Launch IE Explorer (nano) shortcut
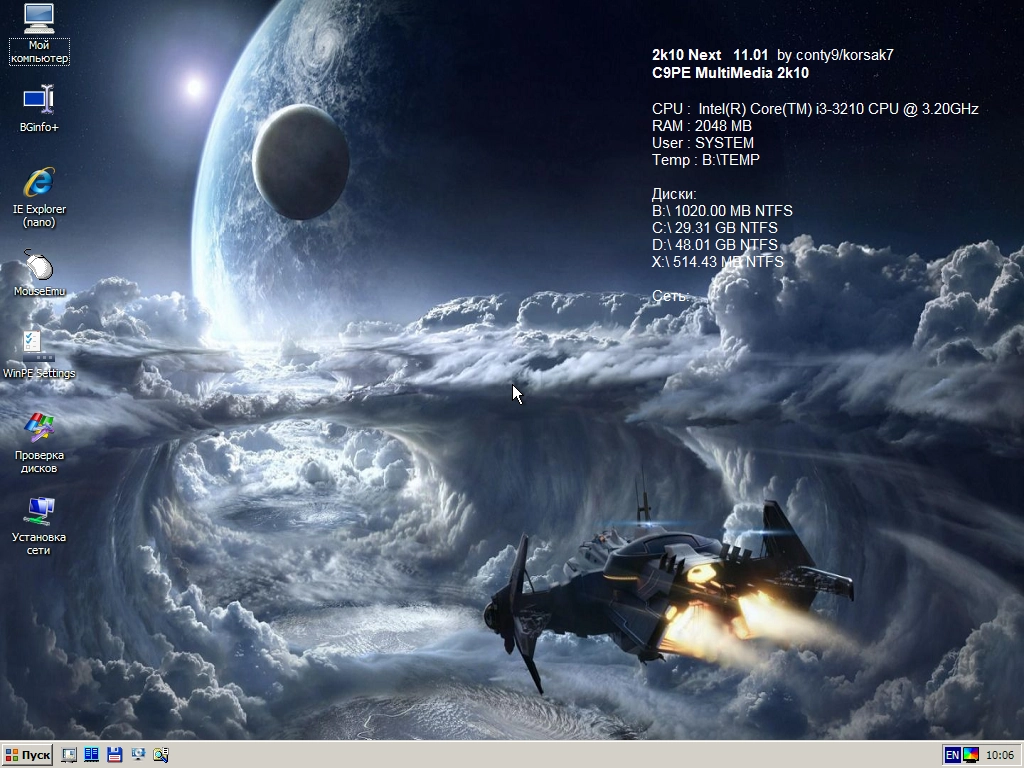 click(39, 197)
